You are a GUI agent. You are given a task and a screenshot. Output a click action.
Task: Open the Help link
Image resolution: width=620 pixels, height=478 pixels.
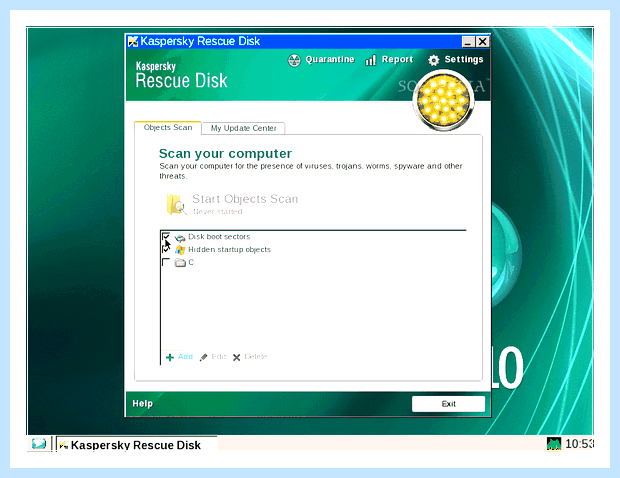tap(142, 403)
